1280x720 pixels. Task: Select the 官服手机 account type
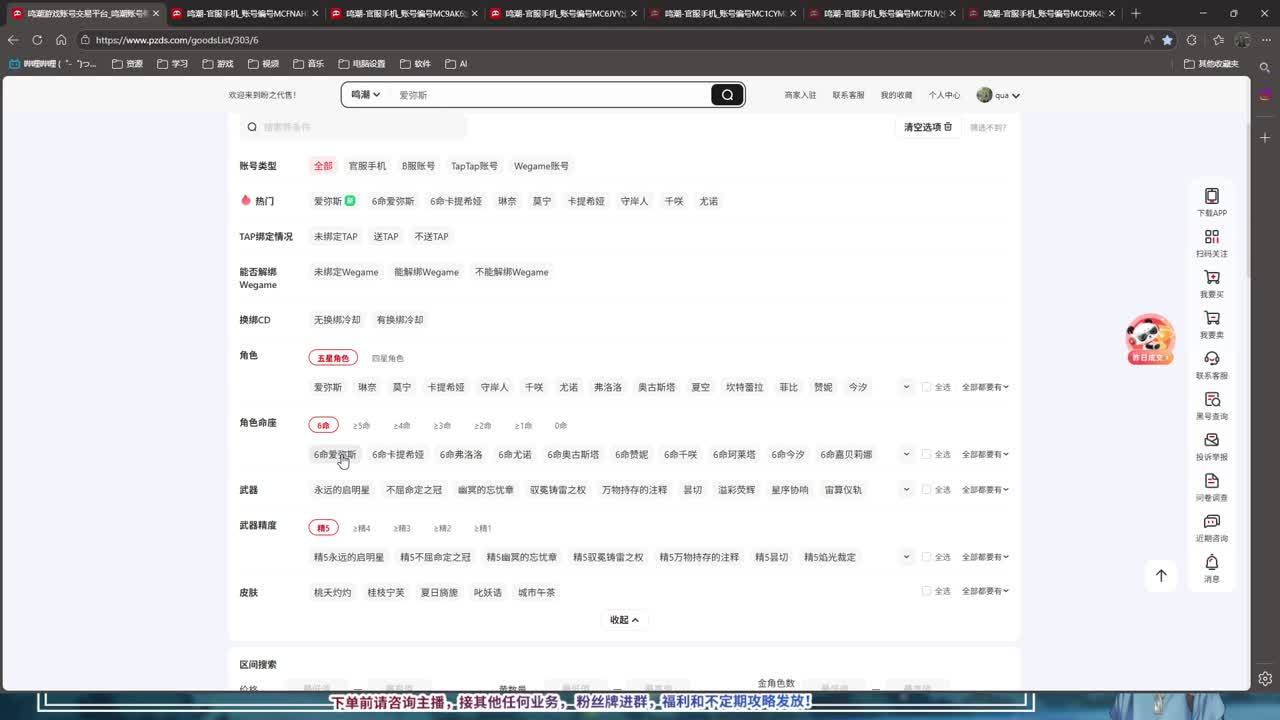pyautogui.click(x=367, y=166)
